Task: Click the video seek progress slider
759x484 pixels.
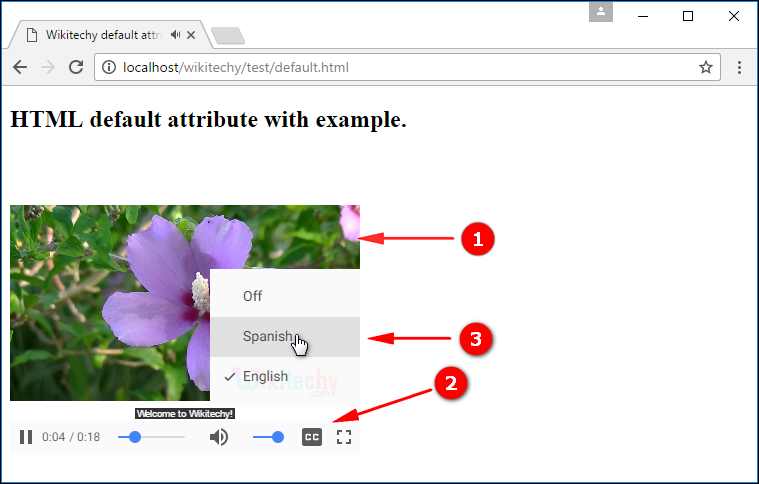Action: click(151, 437)
